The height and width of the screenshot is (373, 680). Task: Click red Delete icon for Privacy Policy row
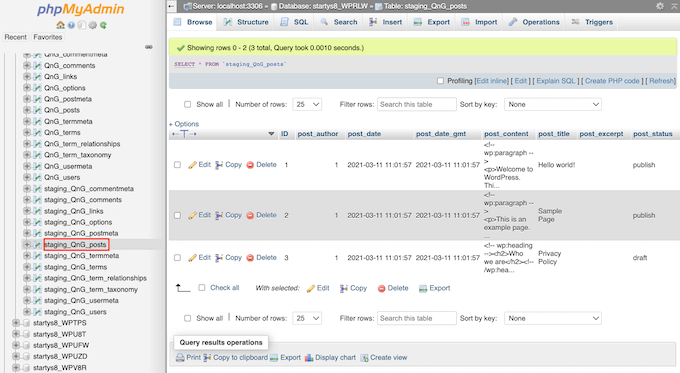[x=250, y=258]
